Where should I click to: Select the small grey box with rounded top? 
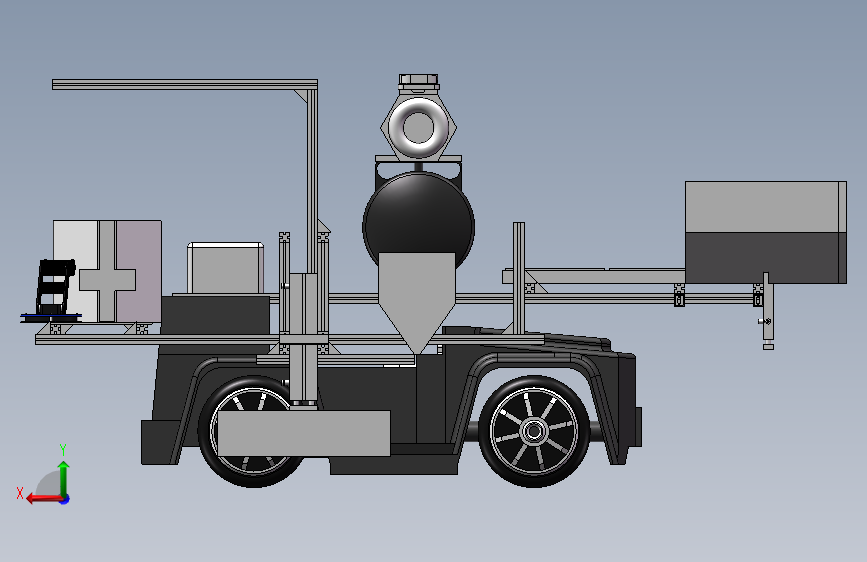226,268
